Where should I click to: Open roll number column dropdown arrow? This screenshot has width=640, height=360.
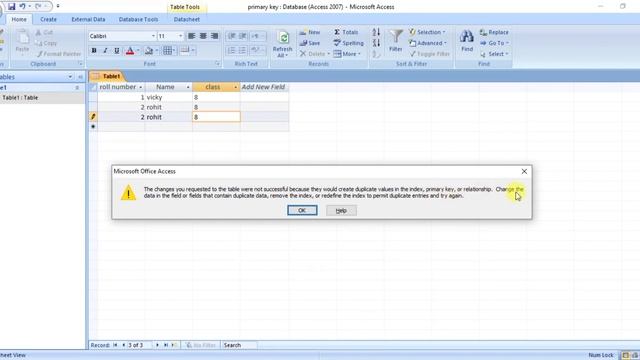(141, 87)
